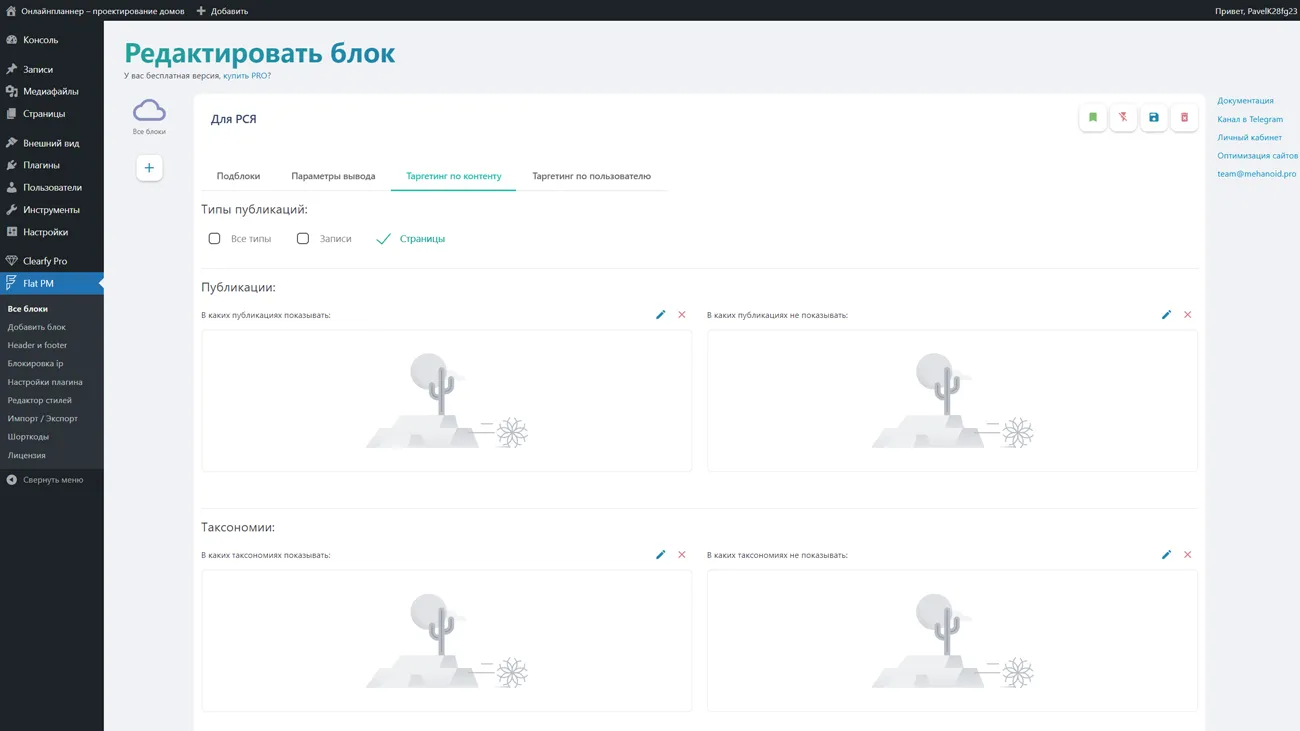Edit the 'В каких таксономиях не показывать' list
The image size is (1300, 731).
coord(1166,555)
